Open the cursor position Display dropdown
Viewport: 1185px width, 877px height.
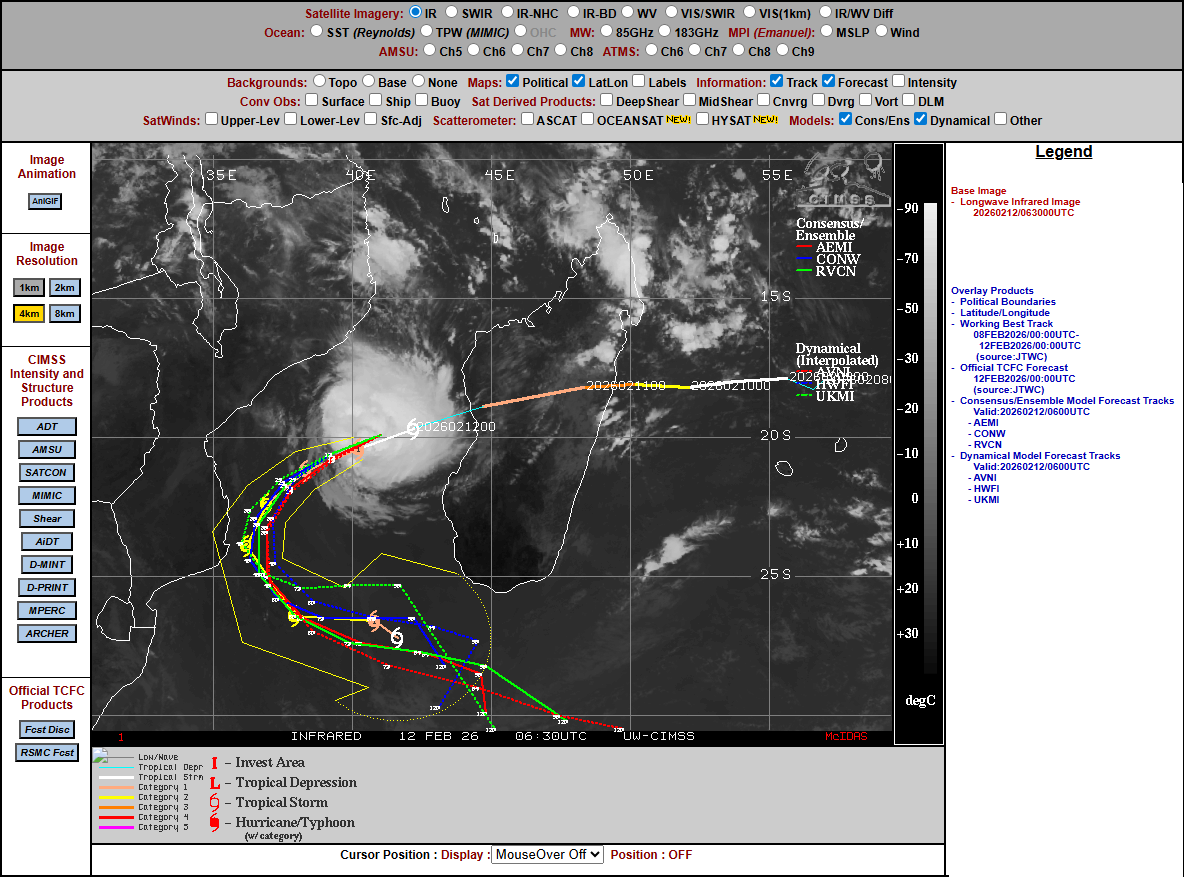click(547, 855)
